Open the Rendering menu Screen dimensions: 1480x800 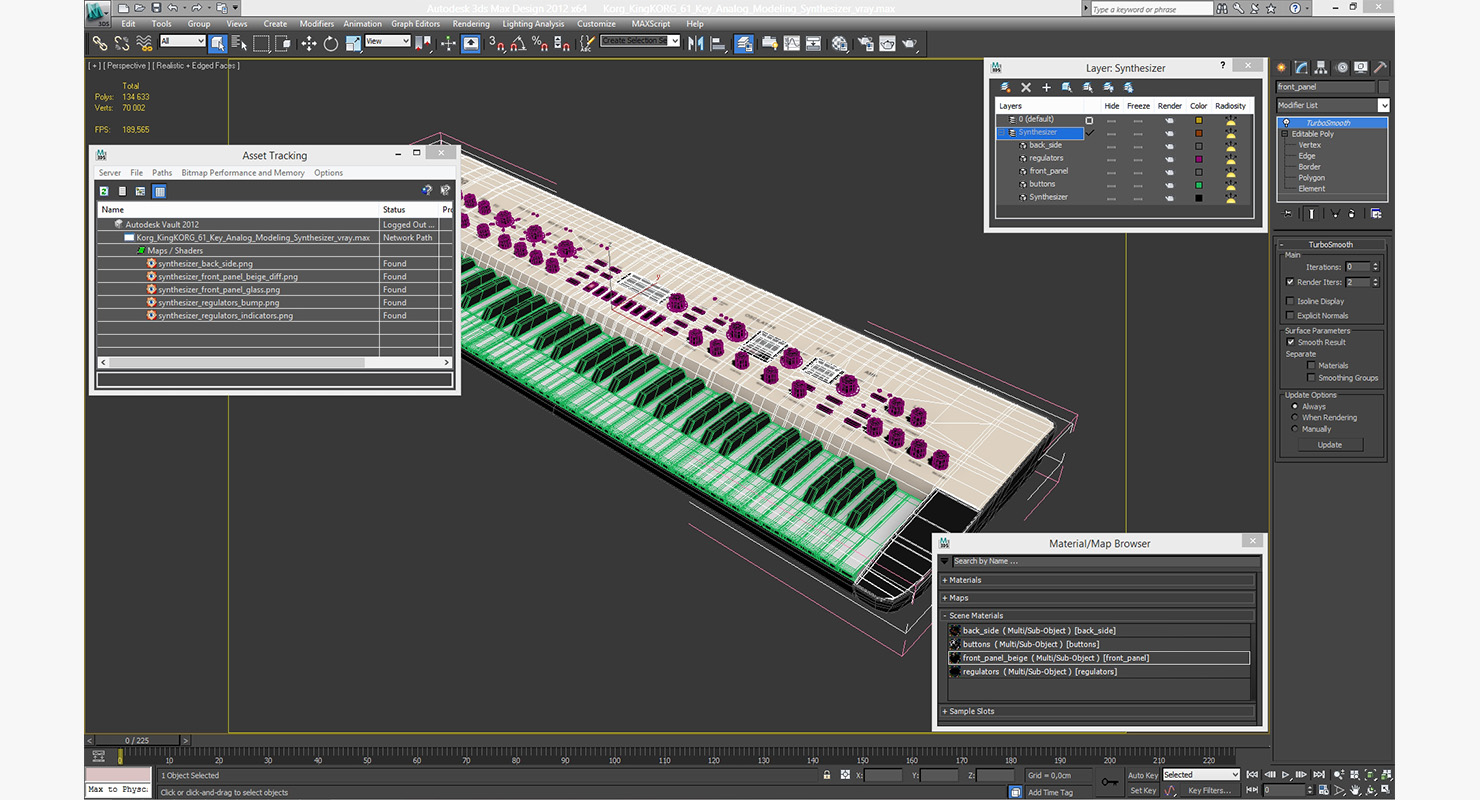pos(471,24)
